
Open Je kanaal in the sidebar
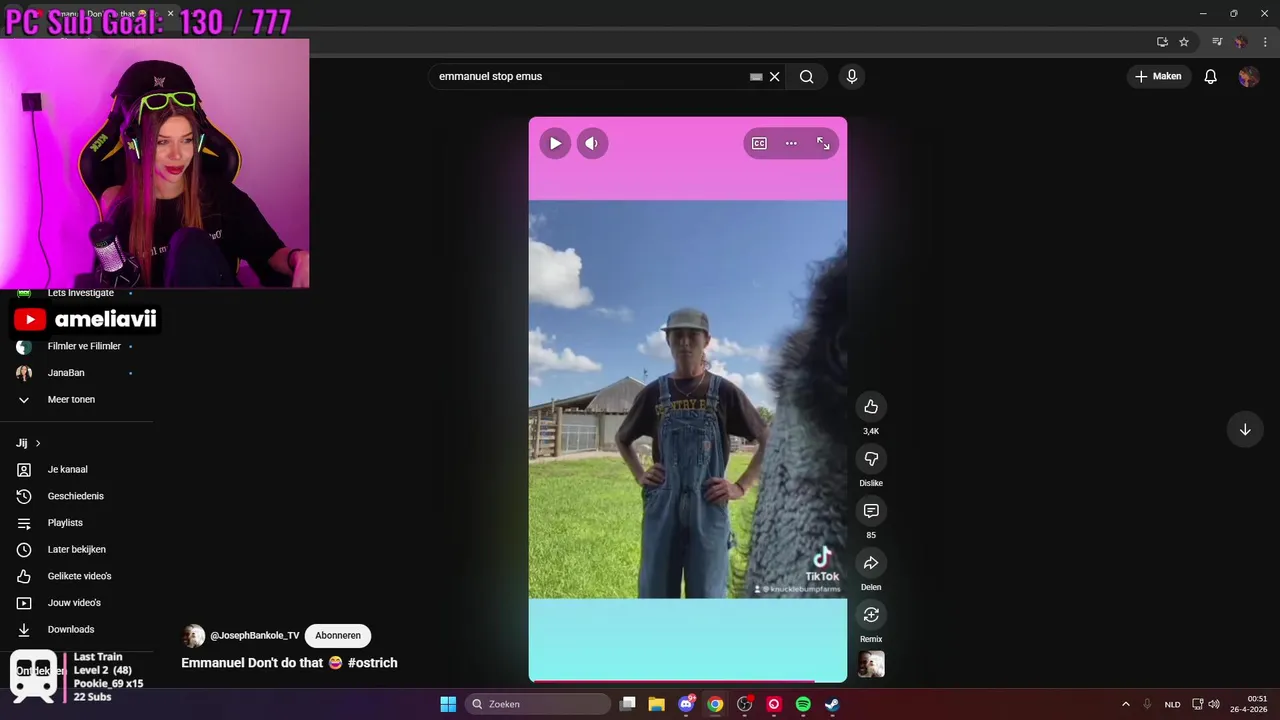pos(68,469)
